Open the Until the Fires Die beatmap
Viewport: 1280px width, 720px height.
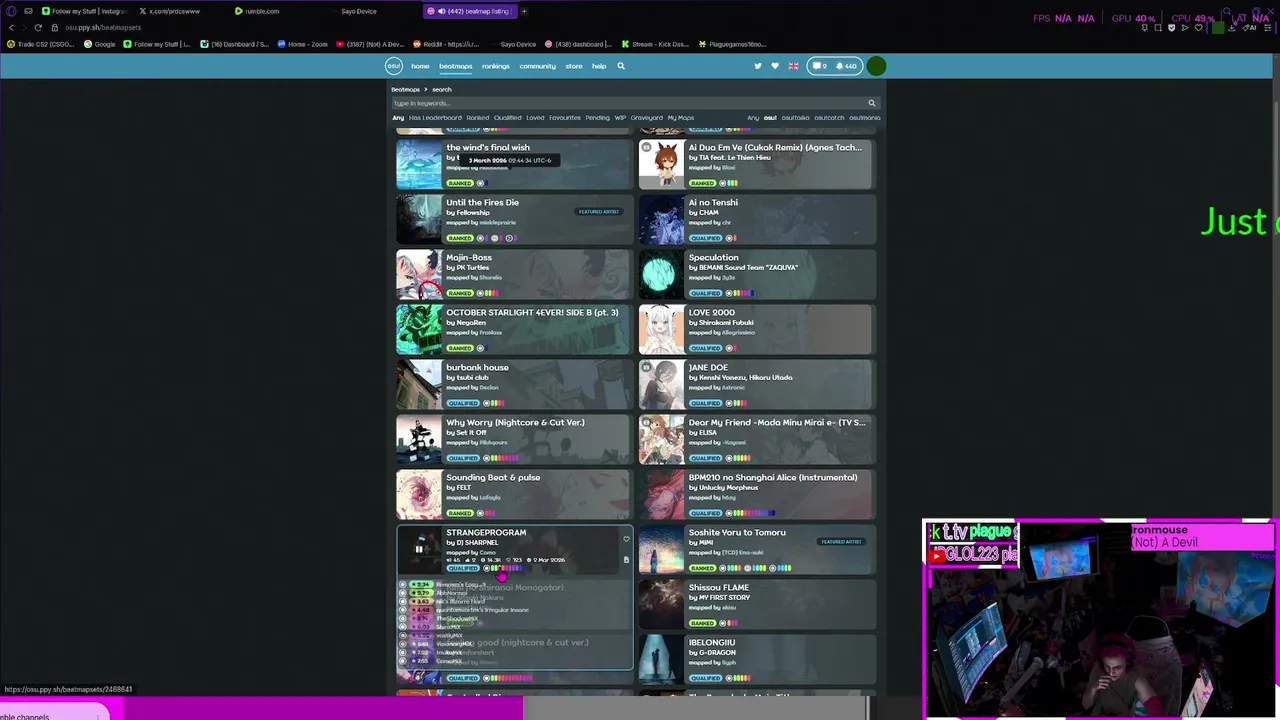(482, 202)
